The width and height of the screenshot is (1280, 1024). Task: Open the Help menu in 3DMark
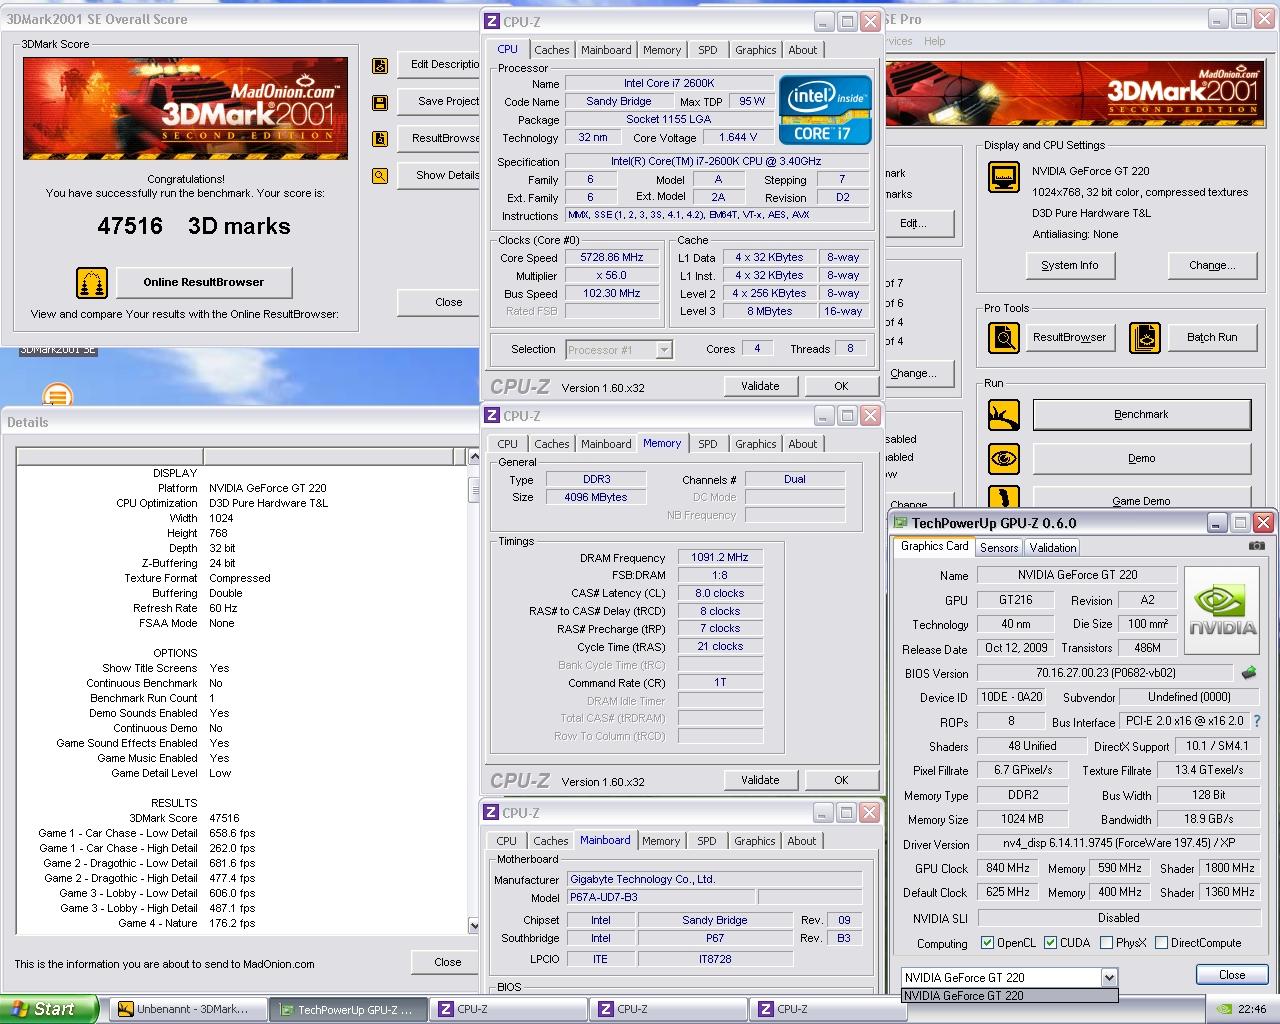[934, 41]
